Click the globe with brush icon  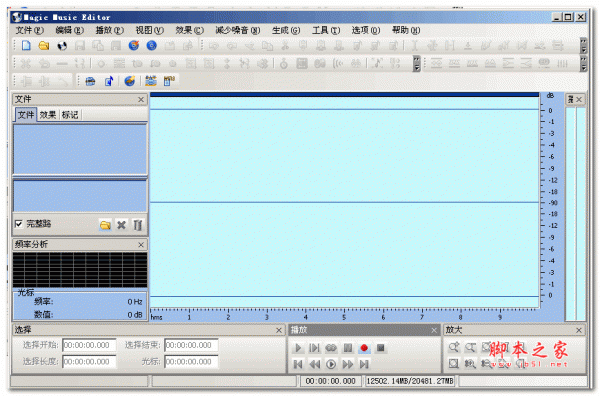pyautogui.click(x=130, y=81)
